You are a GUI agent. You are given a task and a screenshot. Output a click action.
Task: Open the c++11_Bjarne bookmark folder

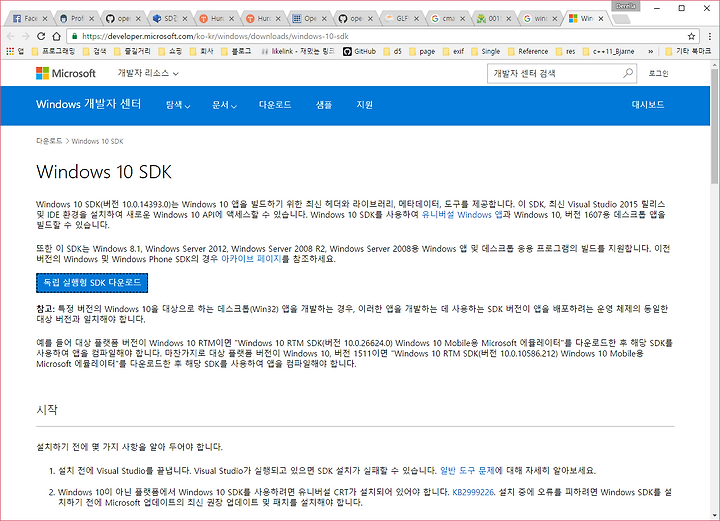608,51
